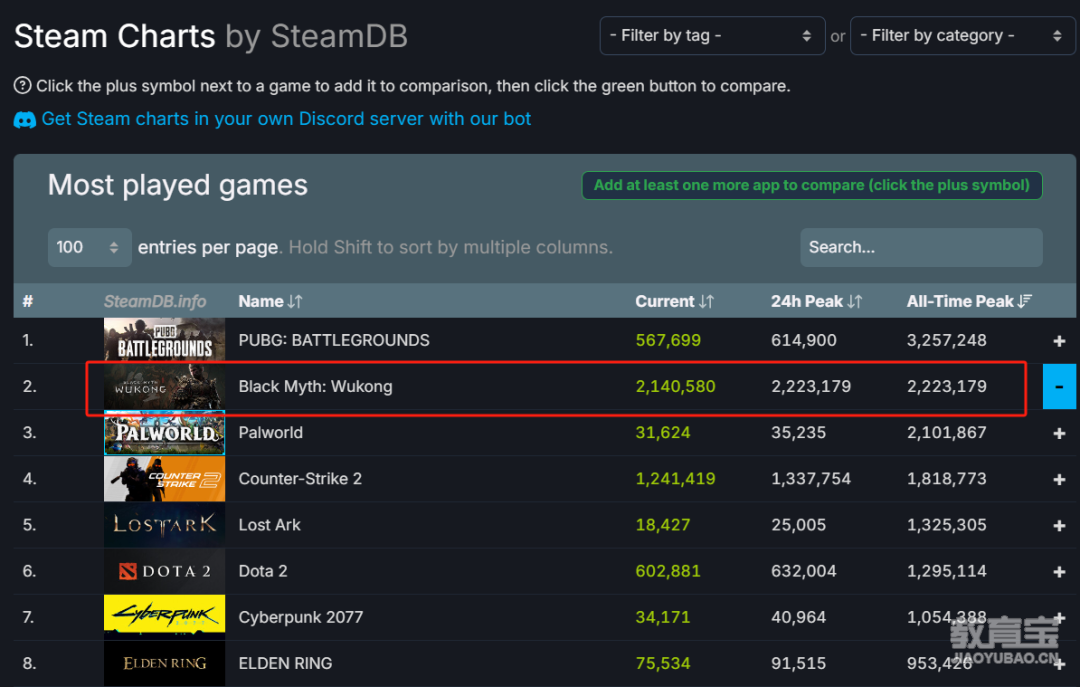This screenshot has width=1080, height=687.
Task: Select all-time peak value 2,101,867
Action: click(947, 433)
